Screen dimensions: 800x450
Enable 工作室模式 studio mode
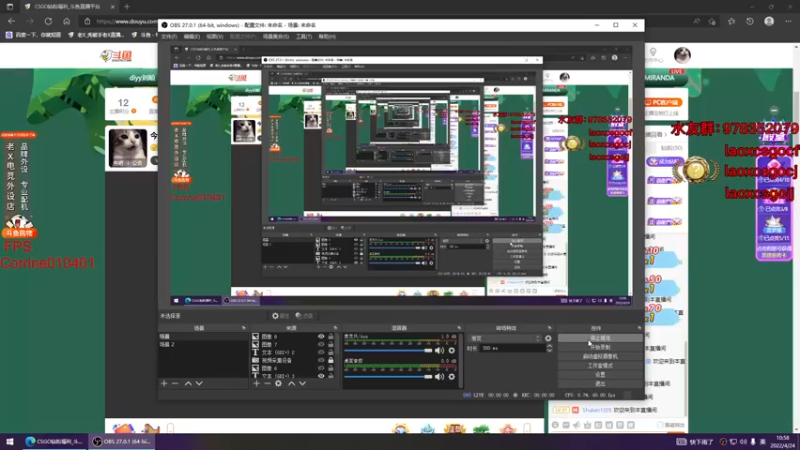point(600,366)
